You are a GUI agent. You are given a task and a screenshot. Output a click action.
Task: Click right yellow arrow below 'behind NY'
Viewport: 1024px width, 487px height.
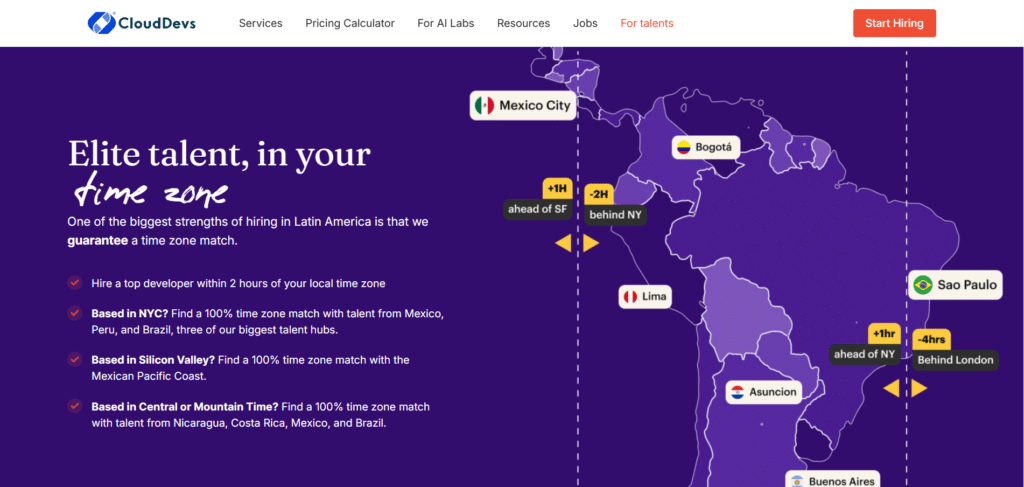(x=591, y=243)
